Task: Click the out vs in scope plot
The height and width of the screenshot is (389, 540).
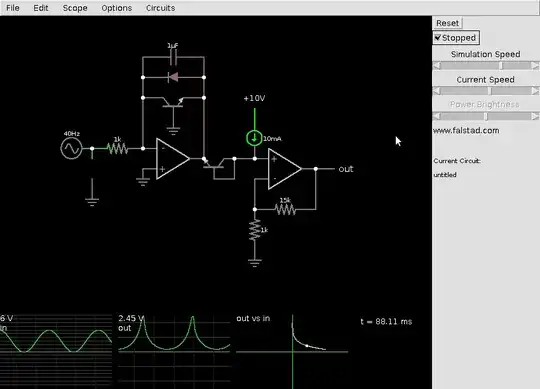Action: 292,351
